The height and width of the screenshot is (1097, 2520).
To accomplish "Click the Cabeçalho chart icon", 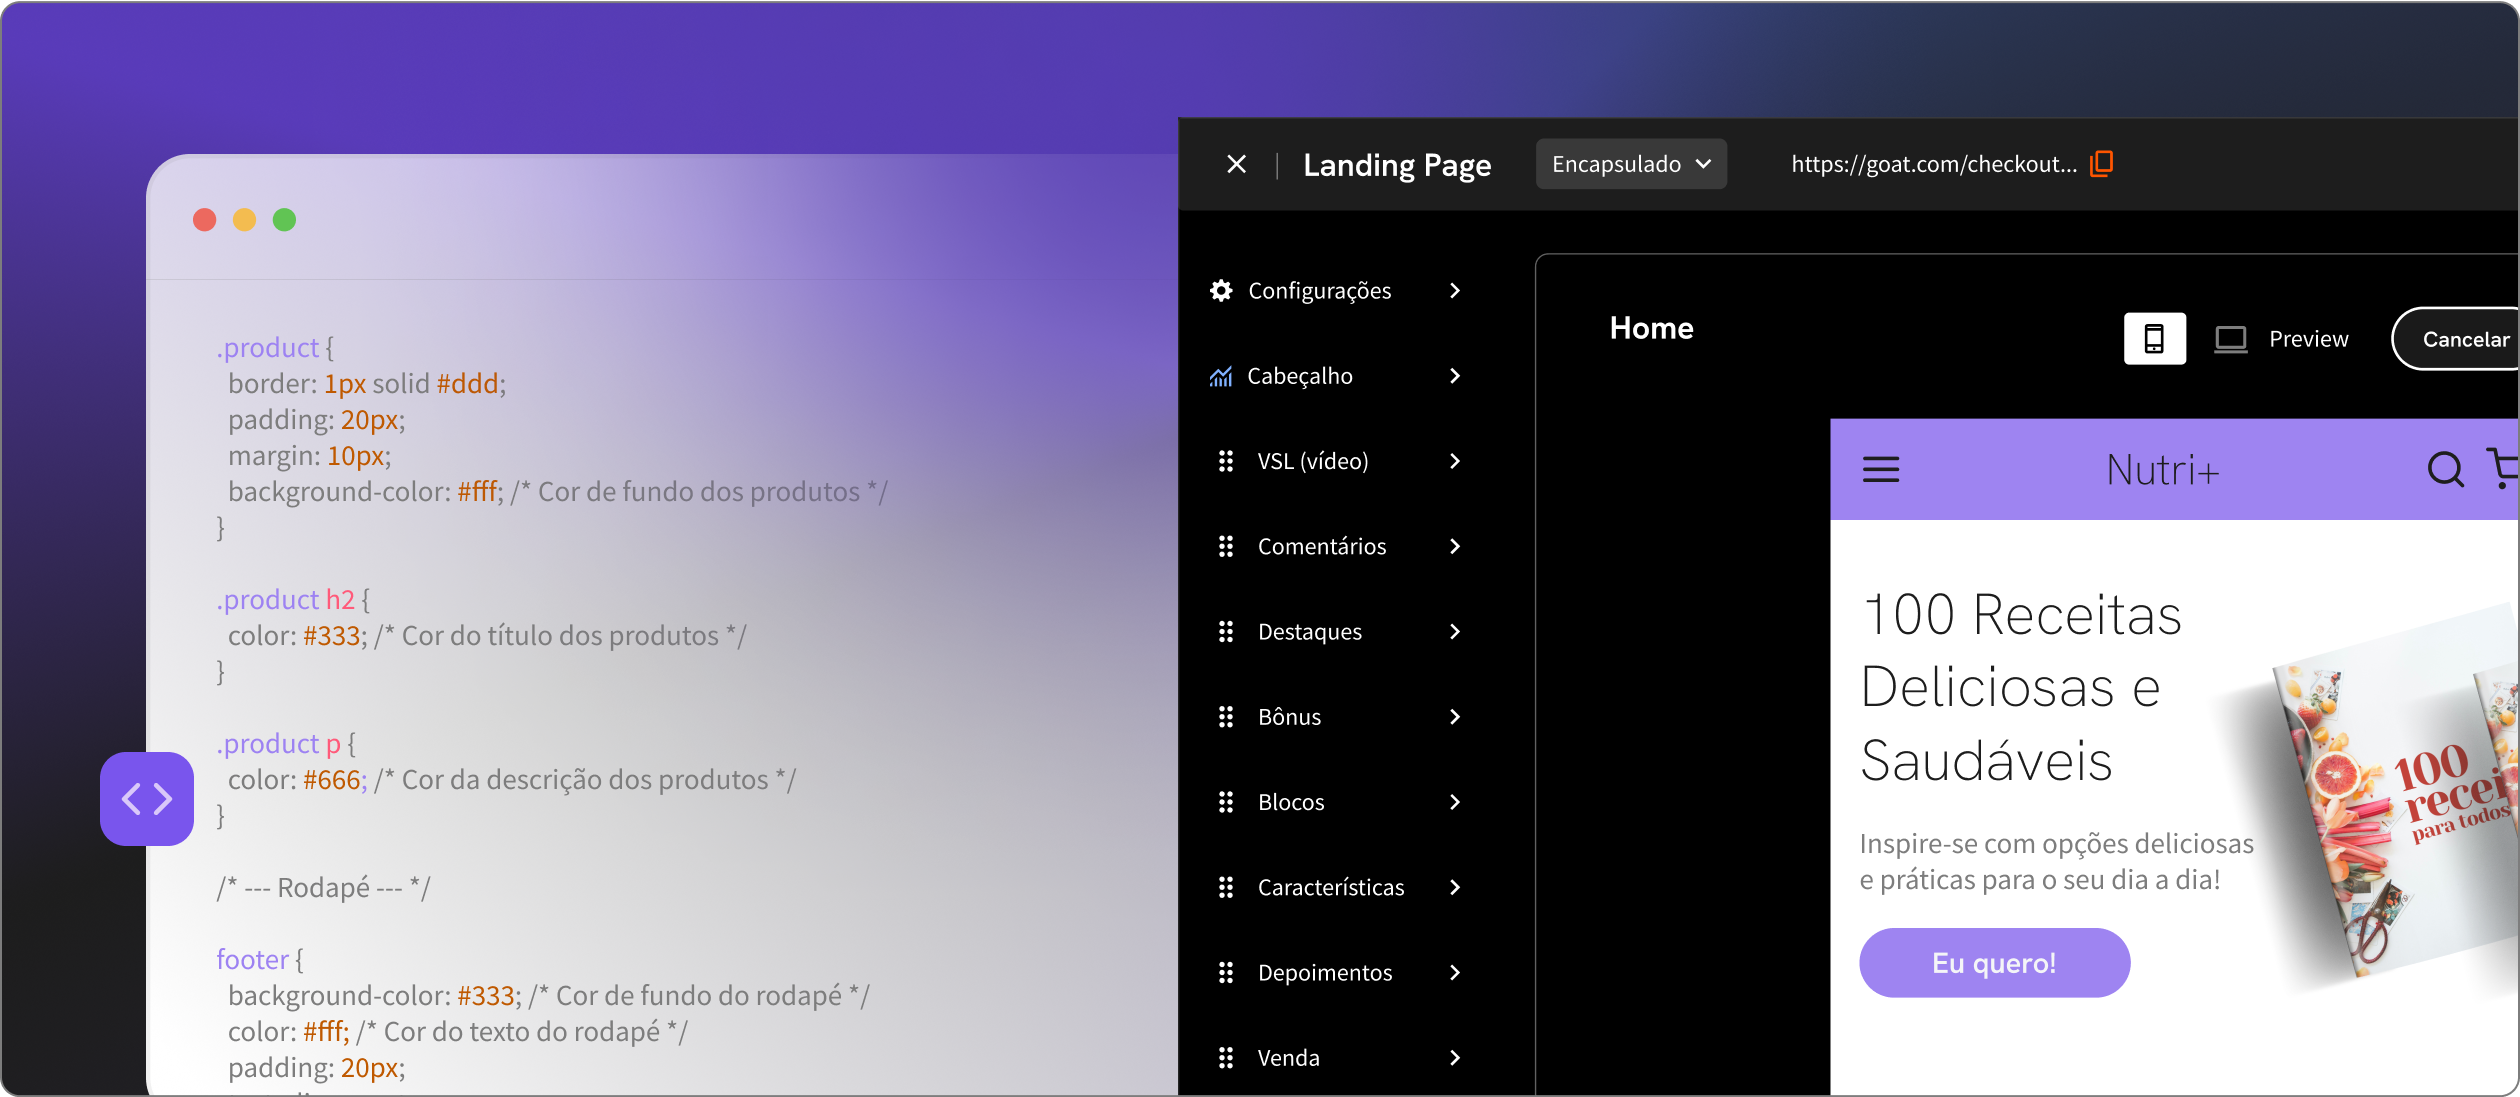I will 1221,376.
